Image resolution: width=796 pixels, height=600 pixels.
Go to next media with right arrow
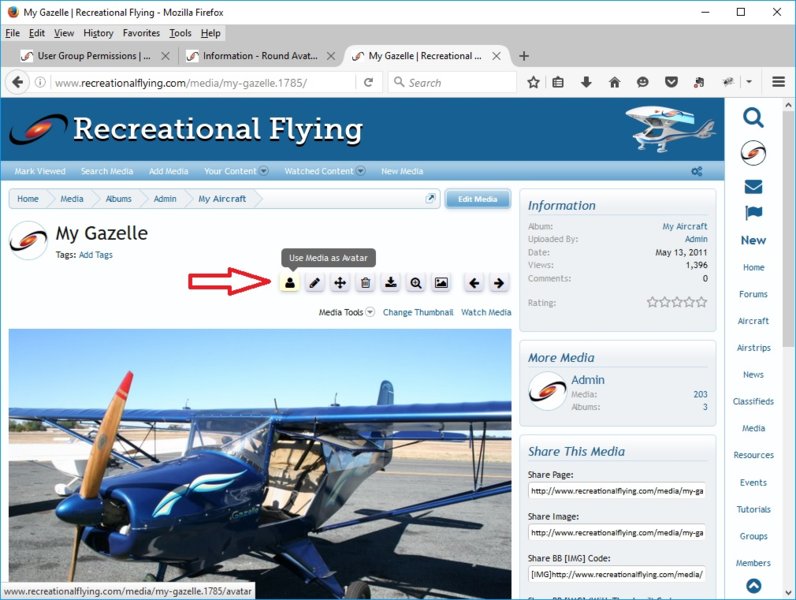click(x=499, y=283)
